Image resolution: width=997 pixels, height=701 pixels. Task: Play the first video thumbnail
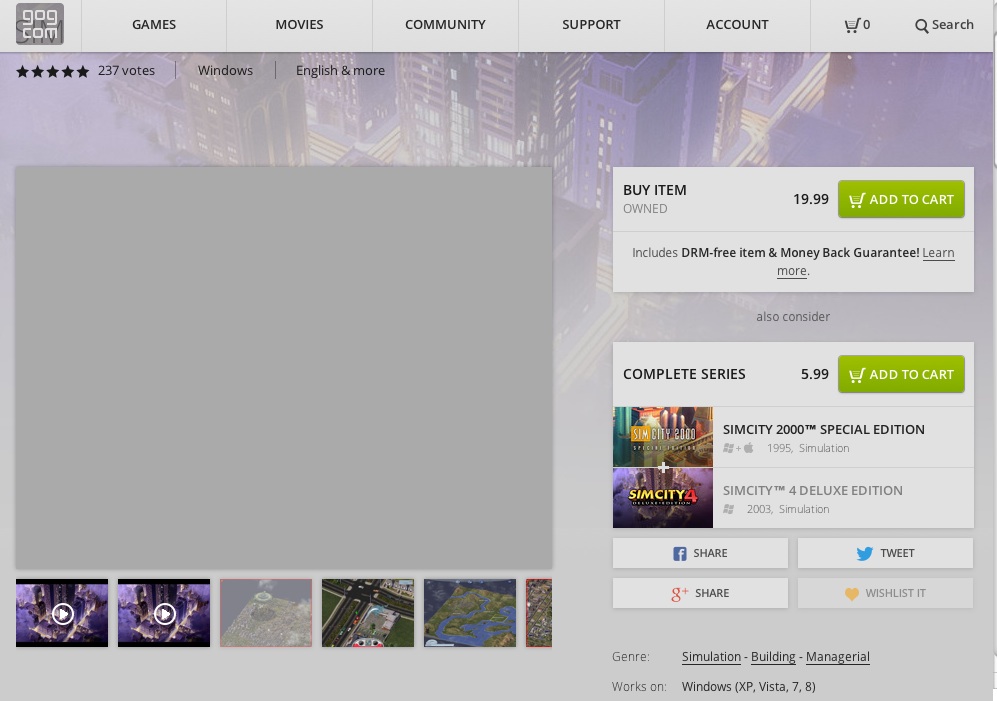point(62,613)
